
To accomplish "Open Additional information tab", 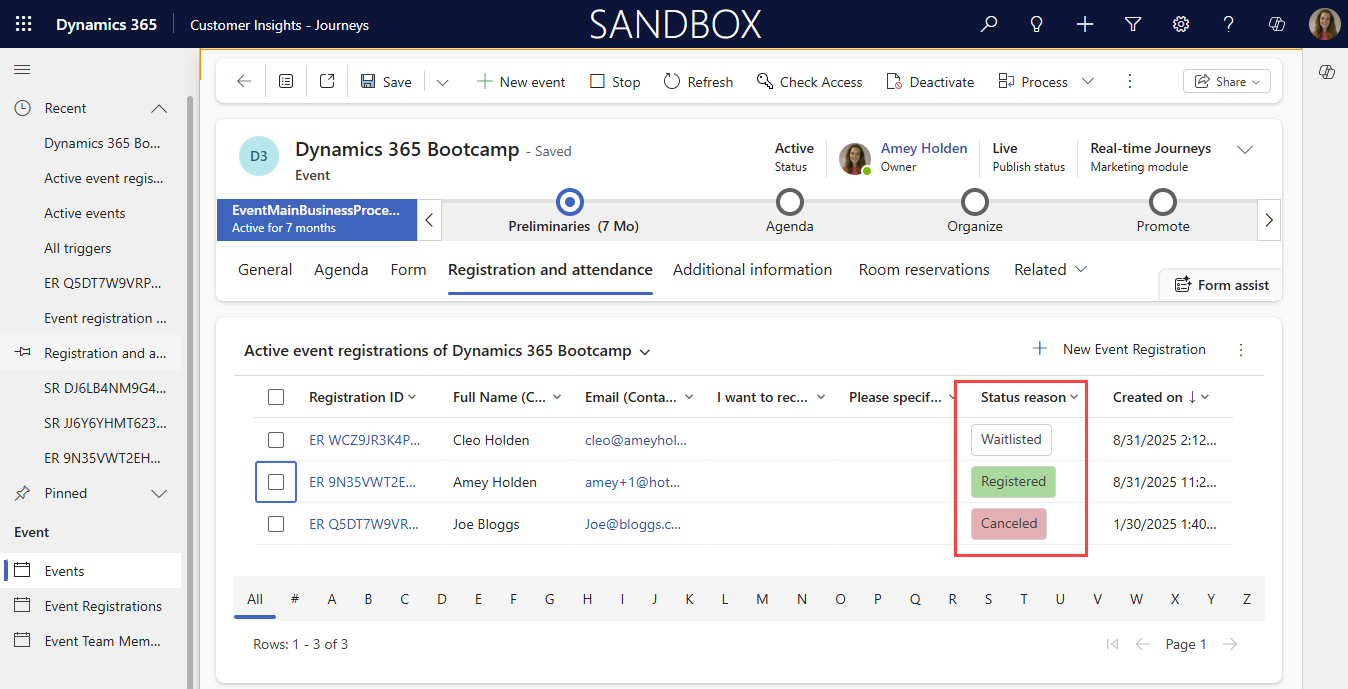I will 753,270.
